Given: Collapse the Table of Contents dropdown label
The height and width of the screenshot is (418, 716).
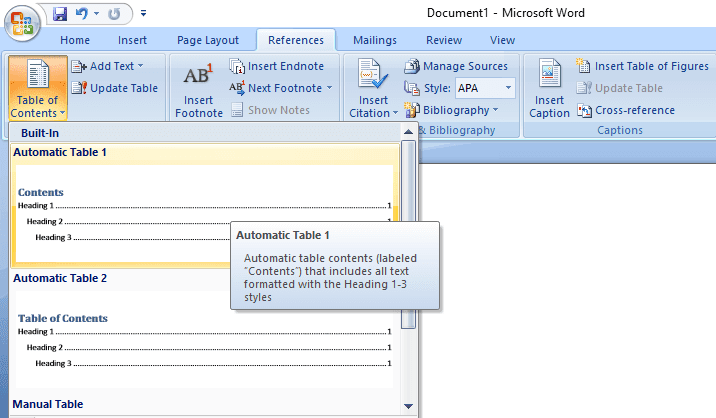Looking at the screenshot, I should (37, 106).
